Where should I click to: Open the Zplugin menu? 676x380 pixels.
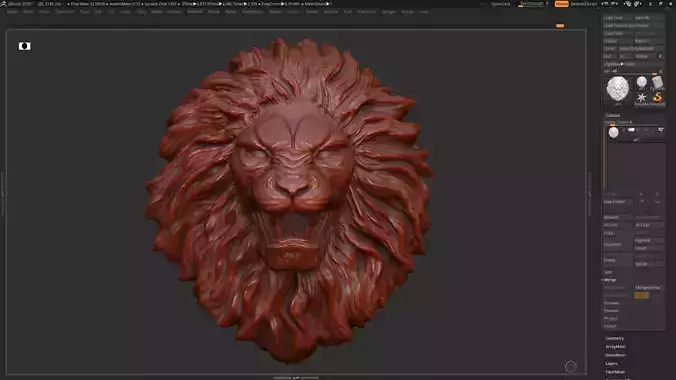388,12
